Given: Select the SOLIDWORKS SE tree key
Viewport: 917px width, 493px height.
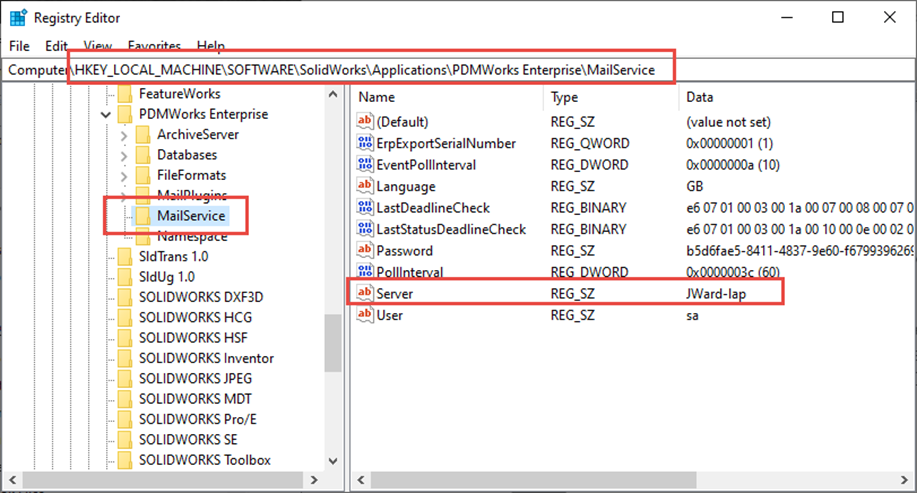Looking at the screenshot, I should tap(188, 439).
